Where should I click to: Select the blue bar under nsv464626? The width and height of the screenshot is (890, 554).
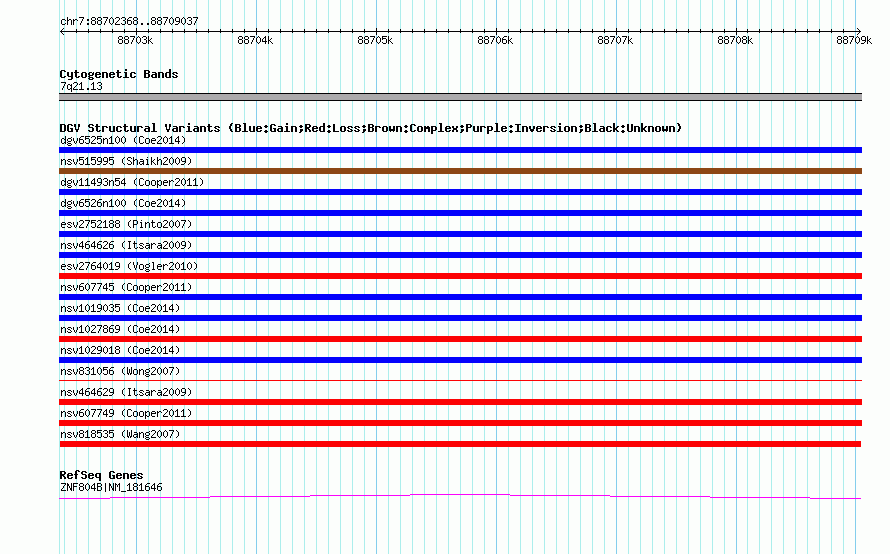[460, 255]
